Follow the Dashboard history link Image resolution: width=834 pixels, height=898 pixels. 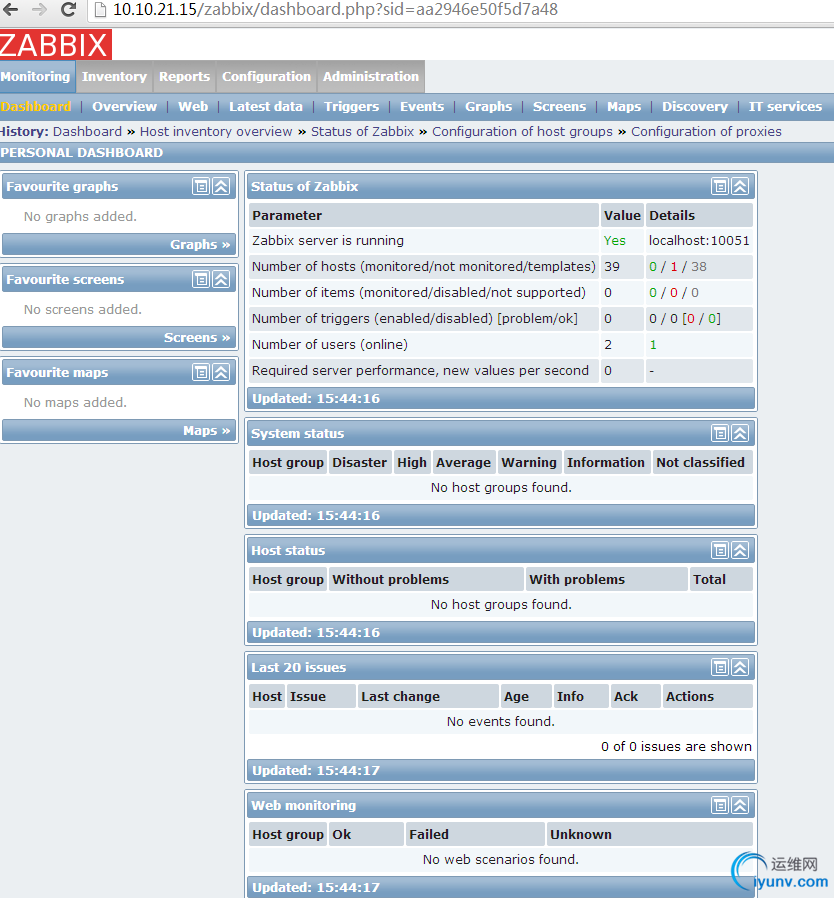[x=88, y=132]
